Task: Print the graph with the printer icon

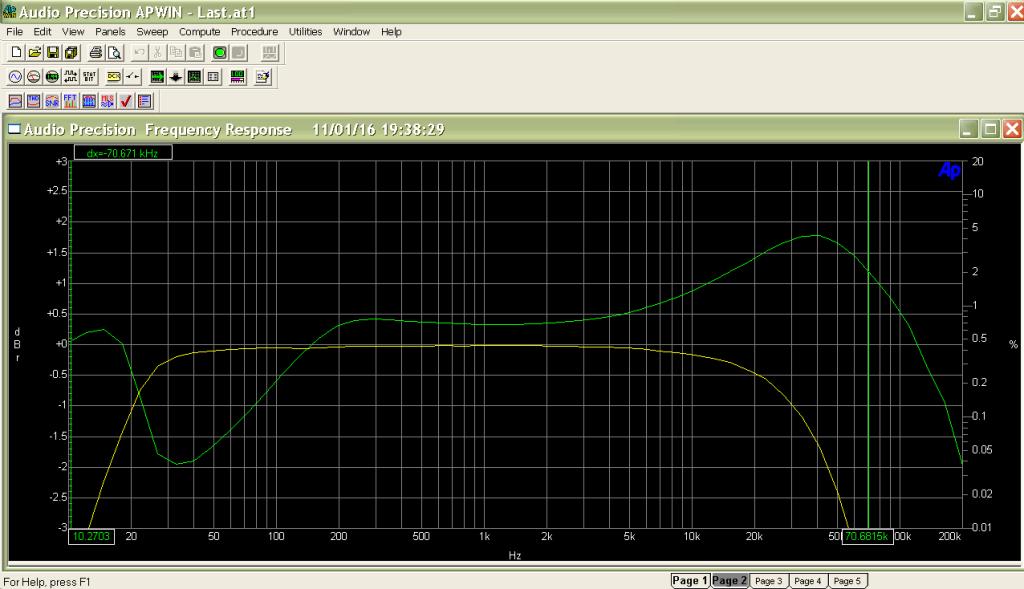Action: (x=96, y=52)
